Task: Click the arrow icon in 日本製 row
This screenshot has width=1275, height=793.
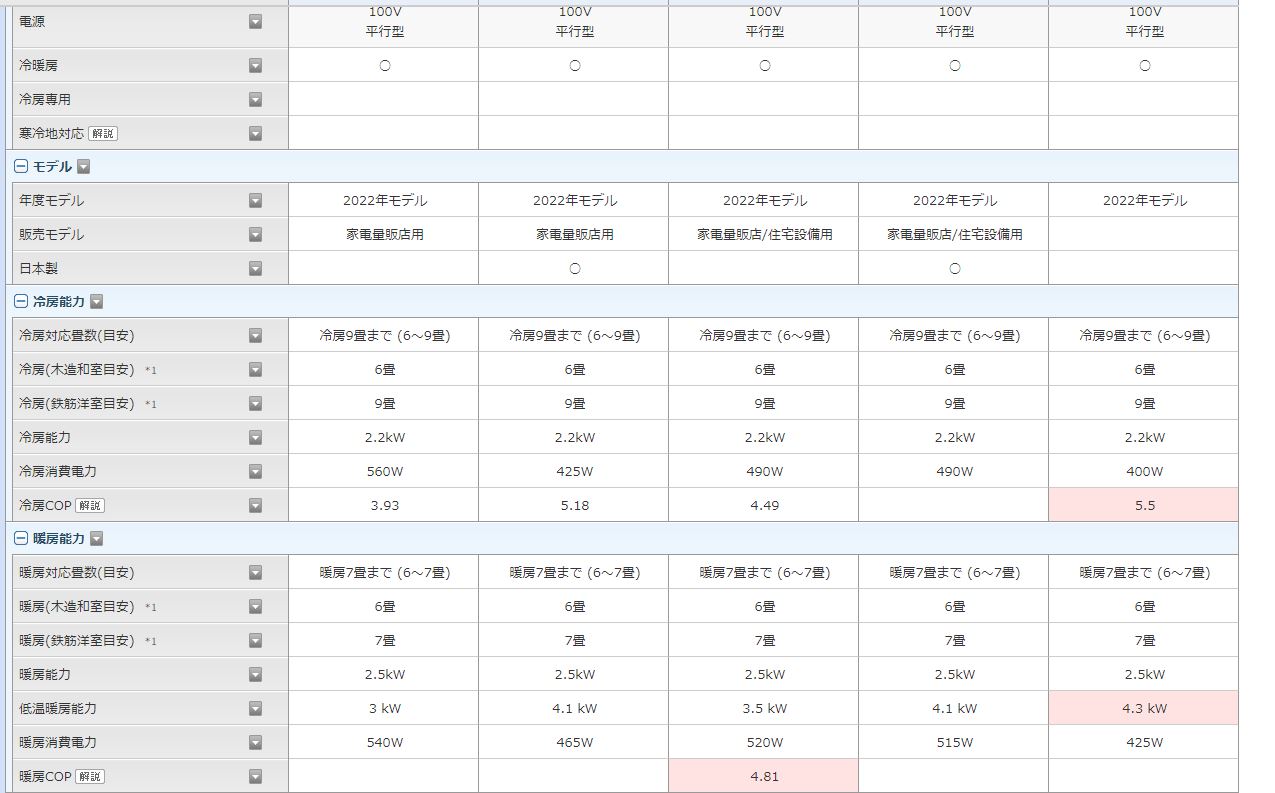Action: [255, 268]
